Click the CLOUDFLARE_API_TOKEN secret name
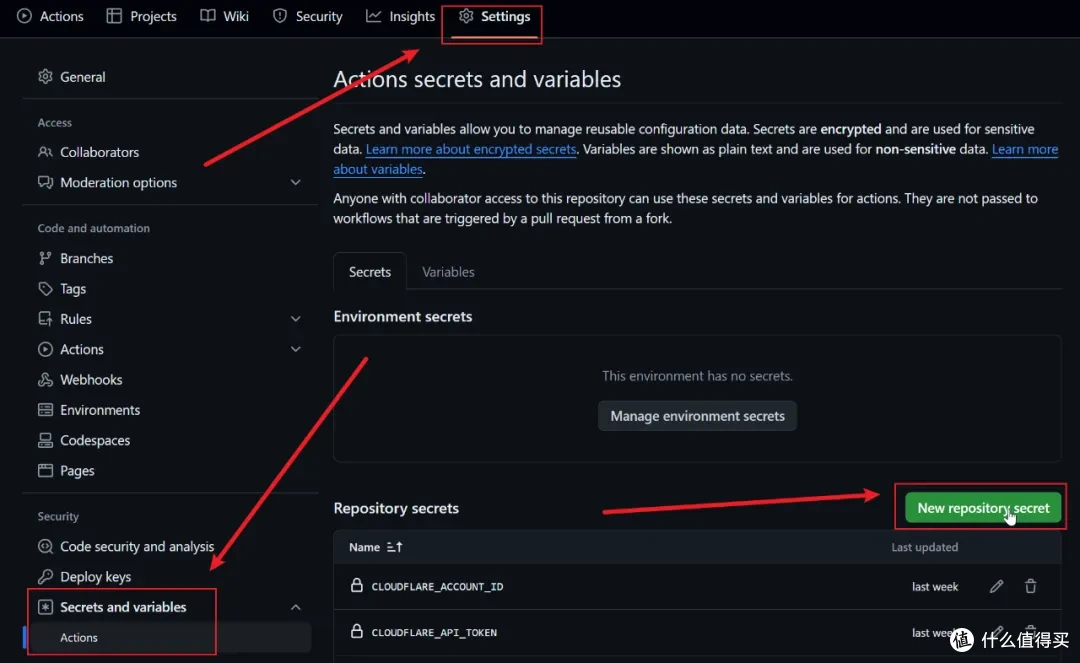 coord(434,632)
